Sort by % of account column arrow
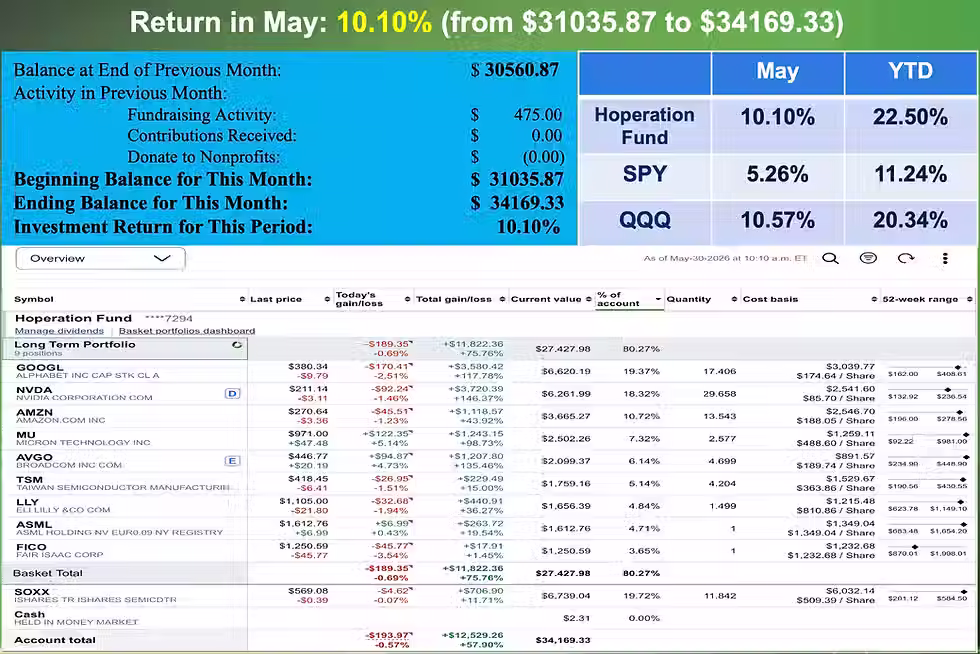This screenshot has height=654, width=980. (658, 299)
